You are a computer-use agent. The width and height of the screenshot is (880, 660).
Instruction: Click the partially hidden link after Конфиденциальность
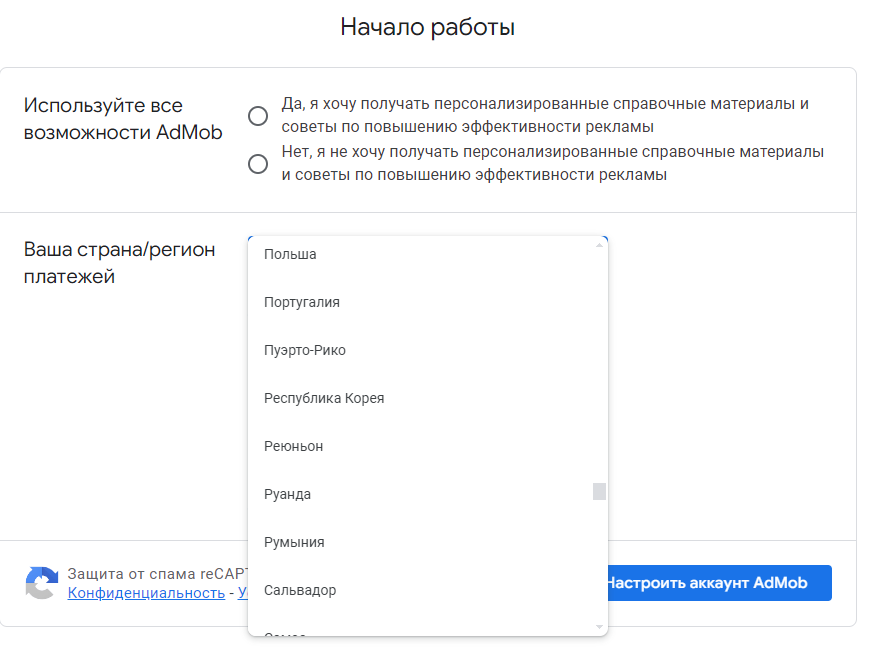tap(243, 593)
